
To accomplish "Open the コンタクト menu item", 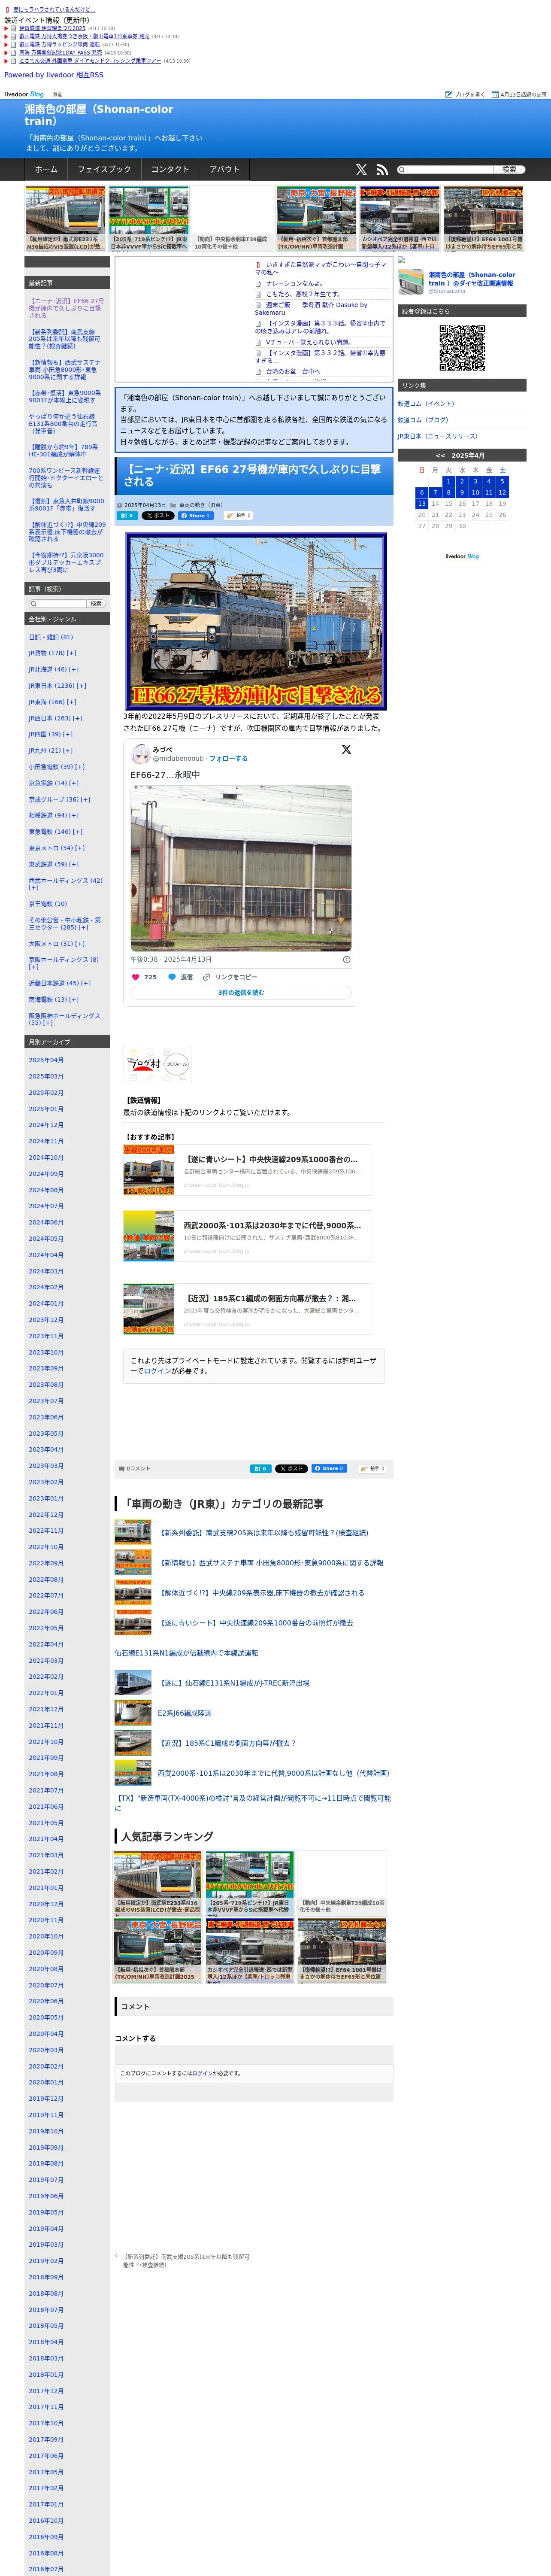I will pos(170,170).
